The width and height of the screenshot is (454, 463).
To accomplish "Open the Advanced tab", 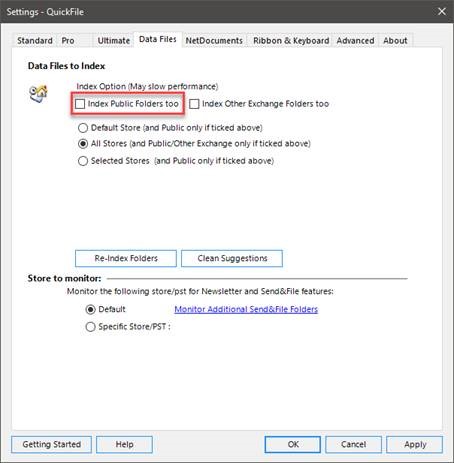I will coord(355,41).
